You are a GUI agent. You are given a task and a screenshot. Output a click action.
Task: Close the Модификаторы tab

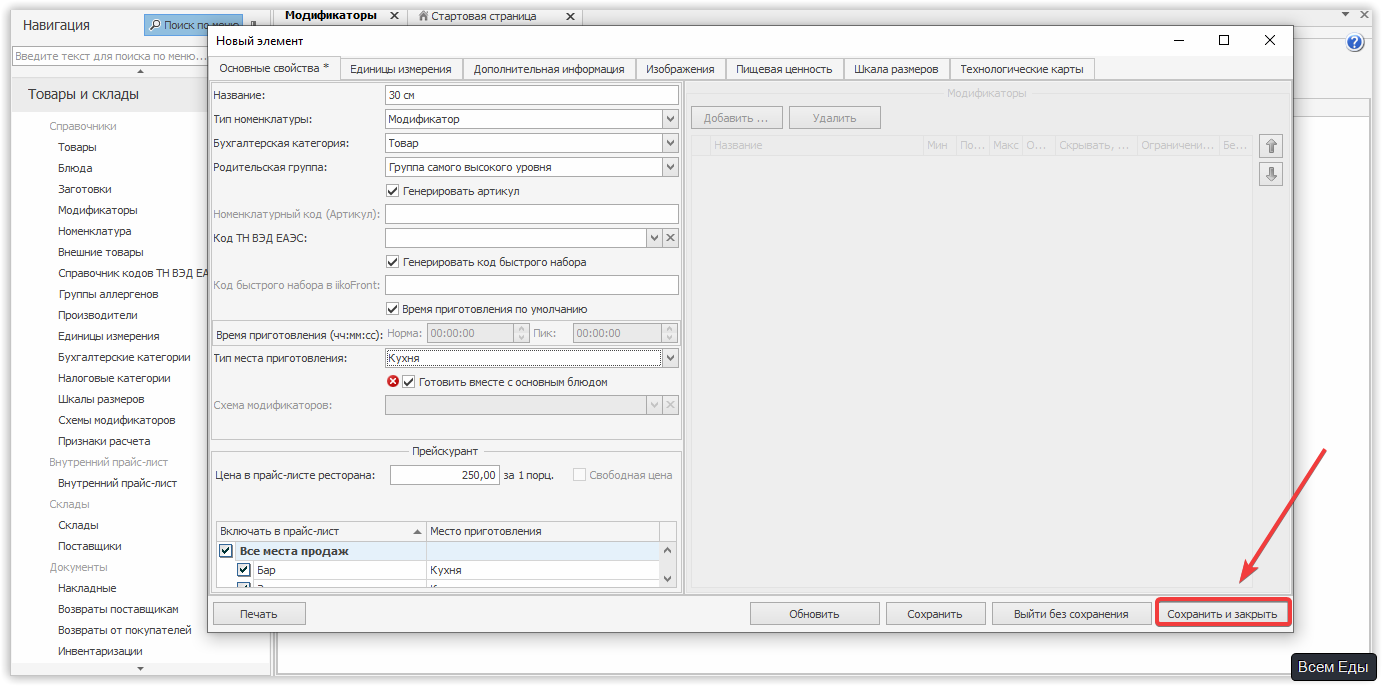coord(393,16)
